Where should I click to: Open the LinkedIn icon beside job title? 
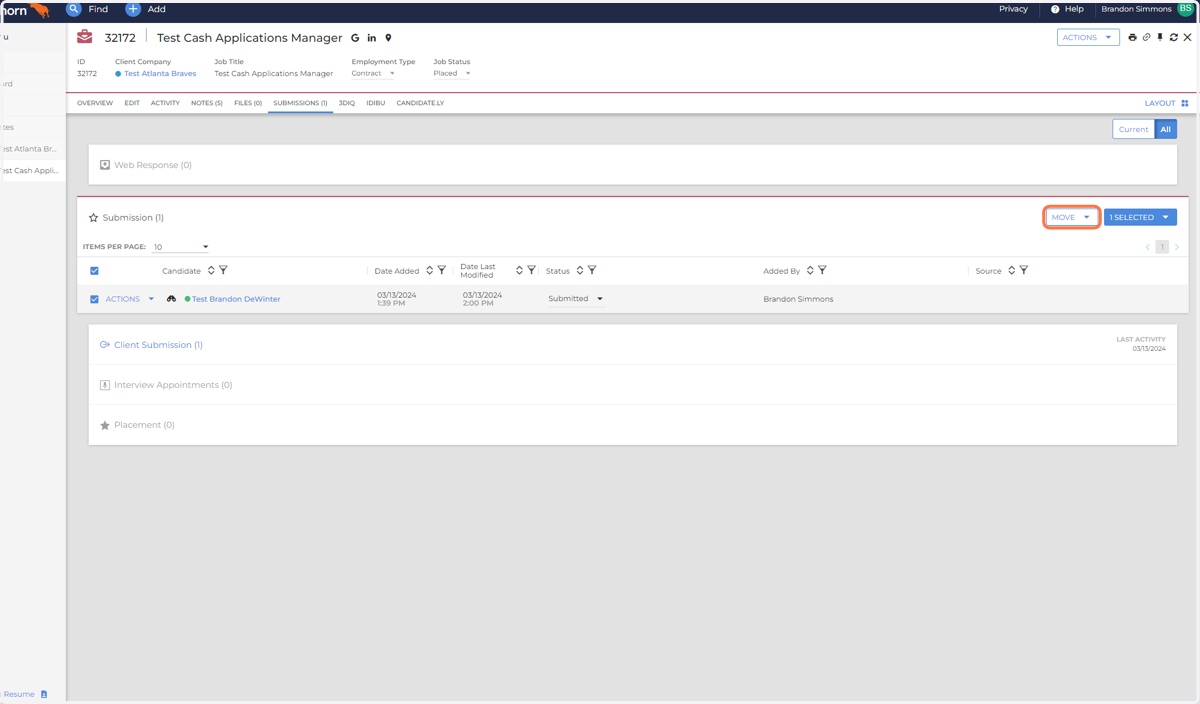point(372,38)
